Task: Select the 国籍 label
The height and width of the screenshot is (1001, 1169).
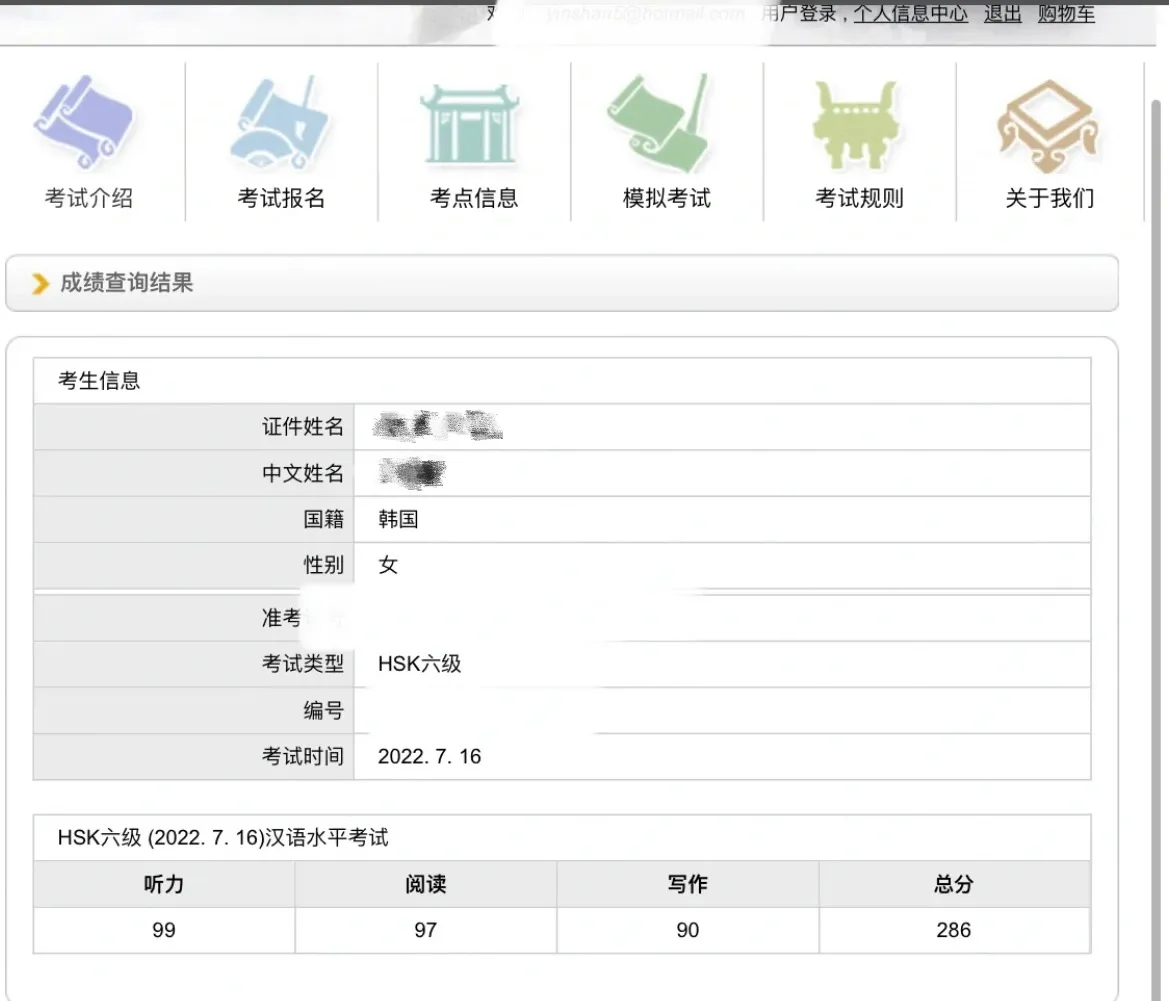Action: (x=324, y=519)
